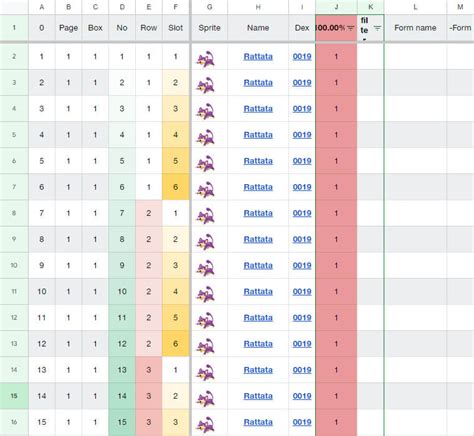Select row 1 header
474x436 pixels.
coord(14,28)
